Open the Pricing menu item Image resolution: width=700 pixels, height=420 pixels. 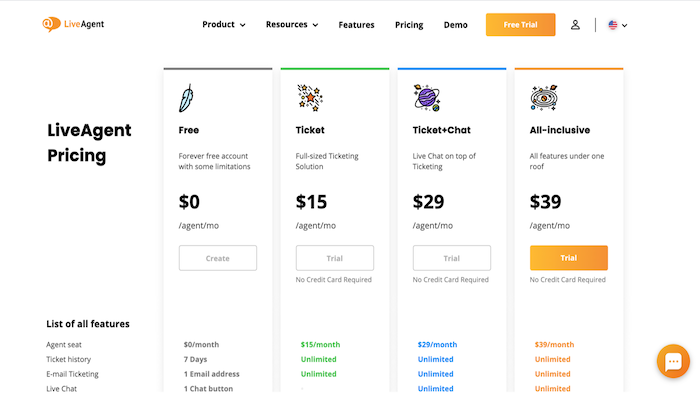(409, 25)
